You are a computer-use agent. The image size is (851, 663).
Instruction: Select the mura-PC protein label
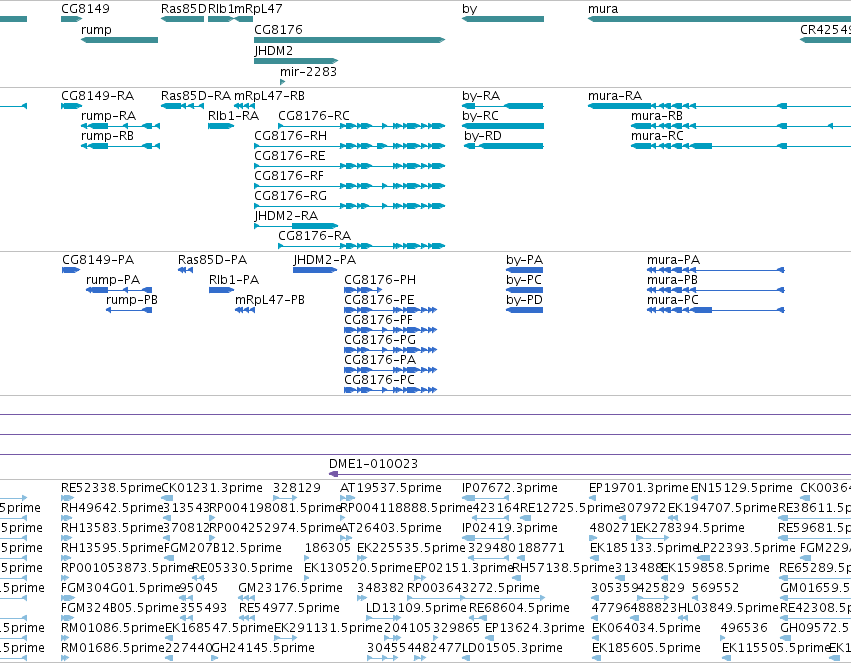672,300
